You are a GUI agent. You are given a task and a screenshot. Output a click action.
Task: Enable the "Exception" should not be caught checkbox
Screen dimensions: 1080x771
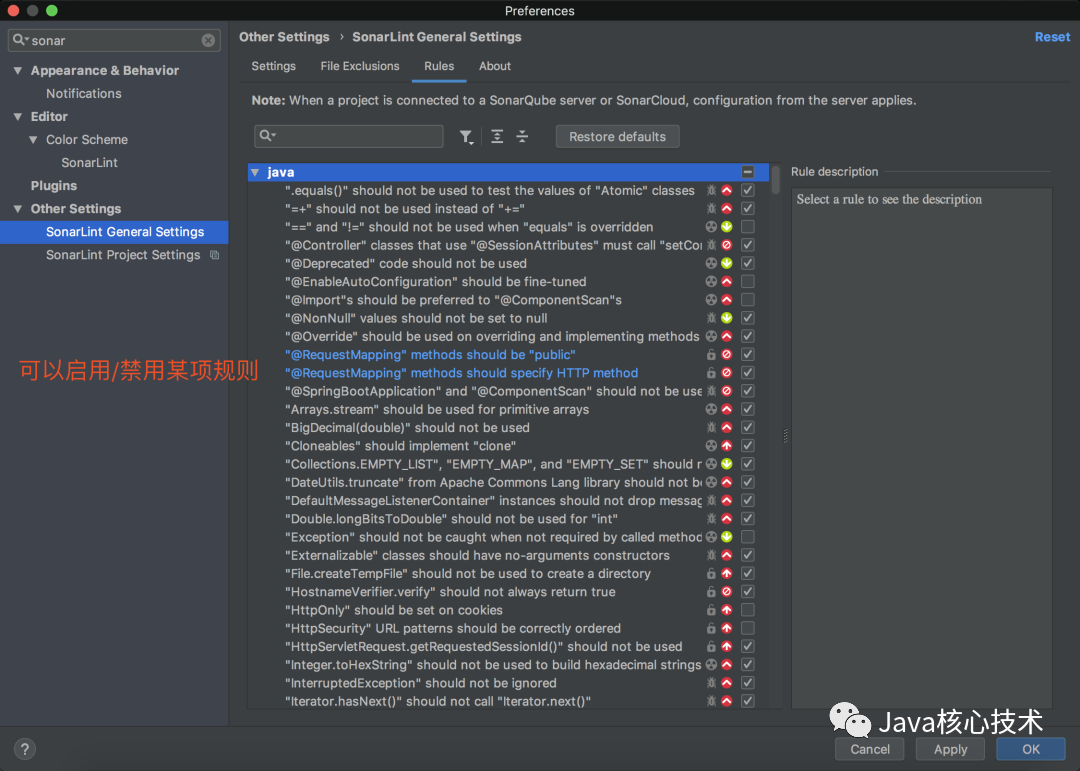tap(747, 537)
